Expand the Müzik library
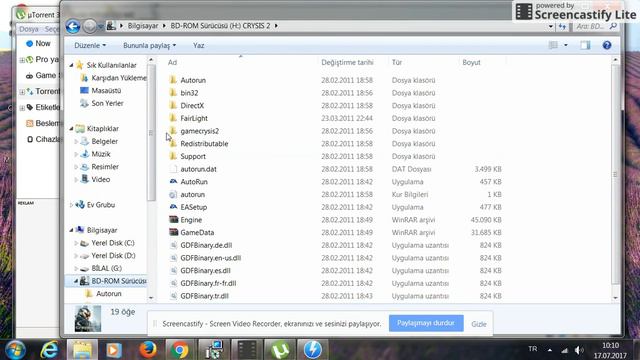Viewport: 640px width, 360px height. click(76, 154)
